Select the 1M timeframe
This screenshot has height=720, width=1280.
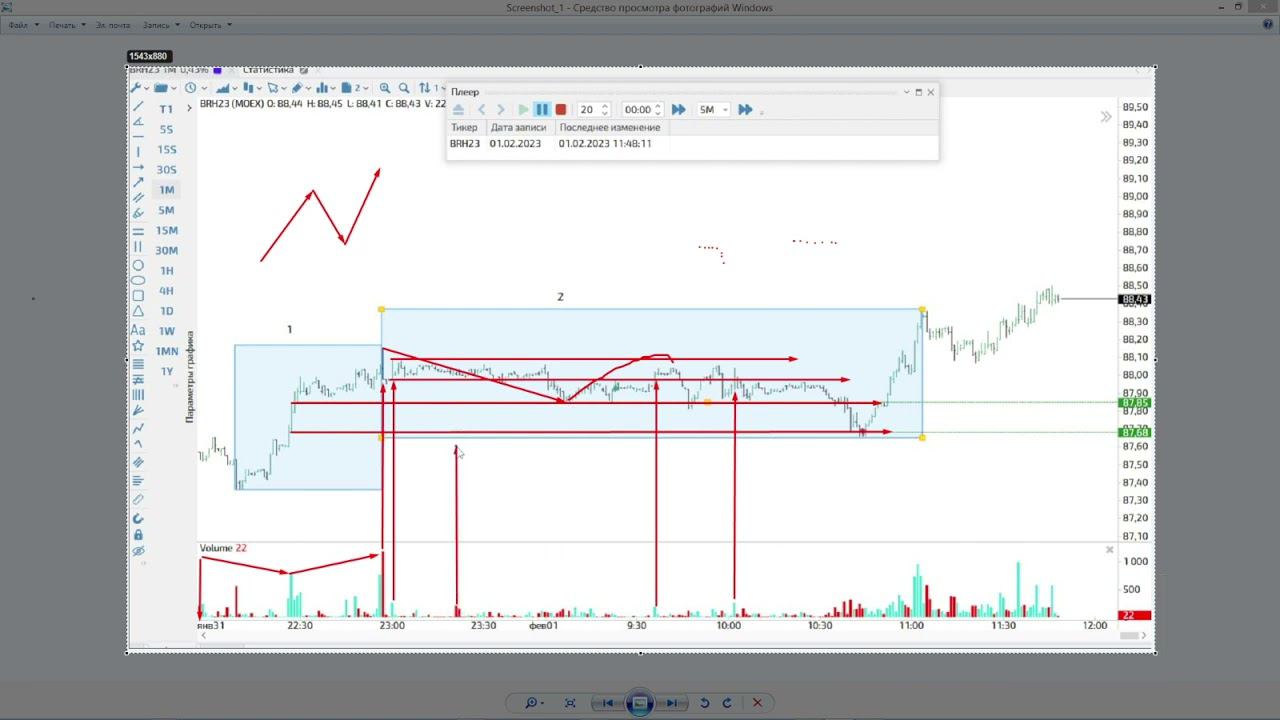[166, 190]
